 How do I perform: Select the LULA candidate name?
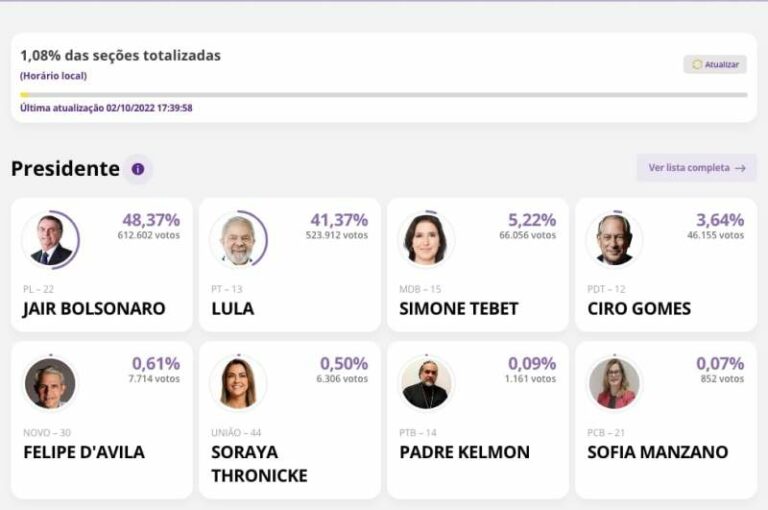click(233, 309)
